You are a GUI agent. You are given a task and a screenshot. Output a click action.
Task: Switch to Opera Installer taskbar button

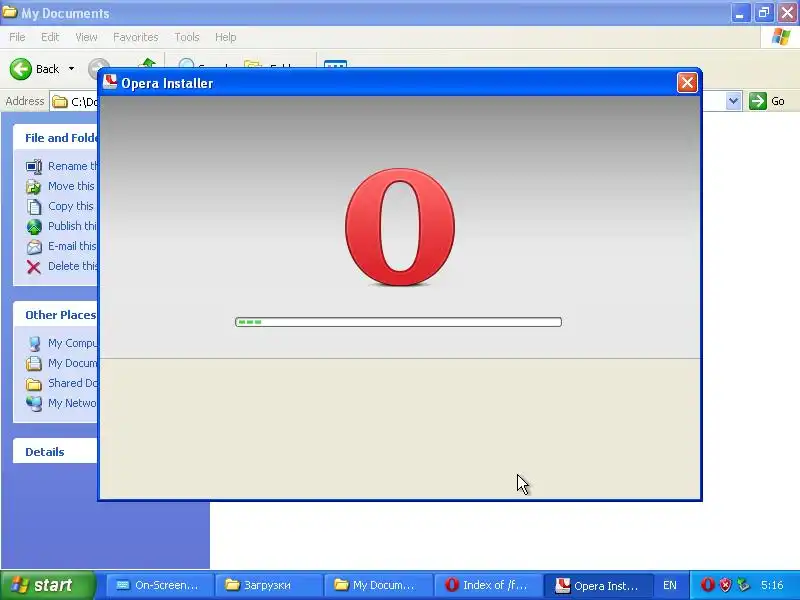(598, 585)
